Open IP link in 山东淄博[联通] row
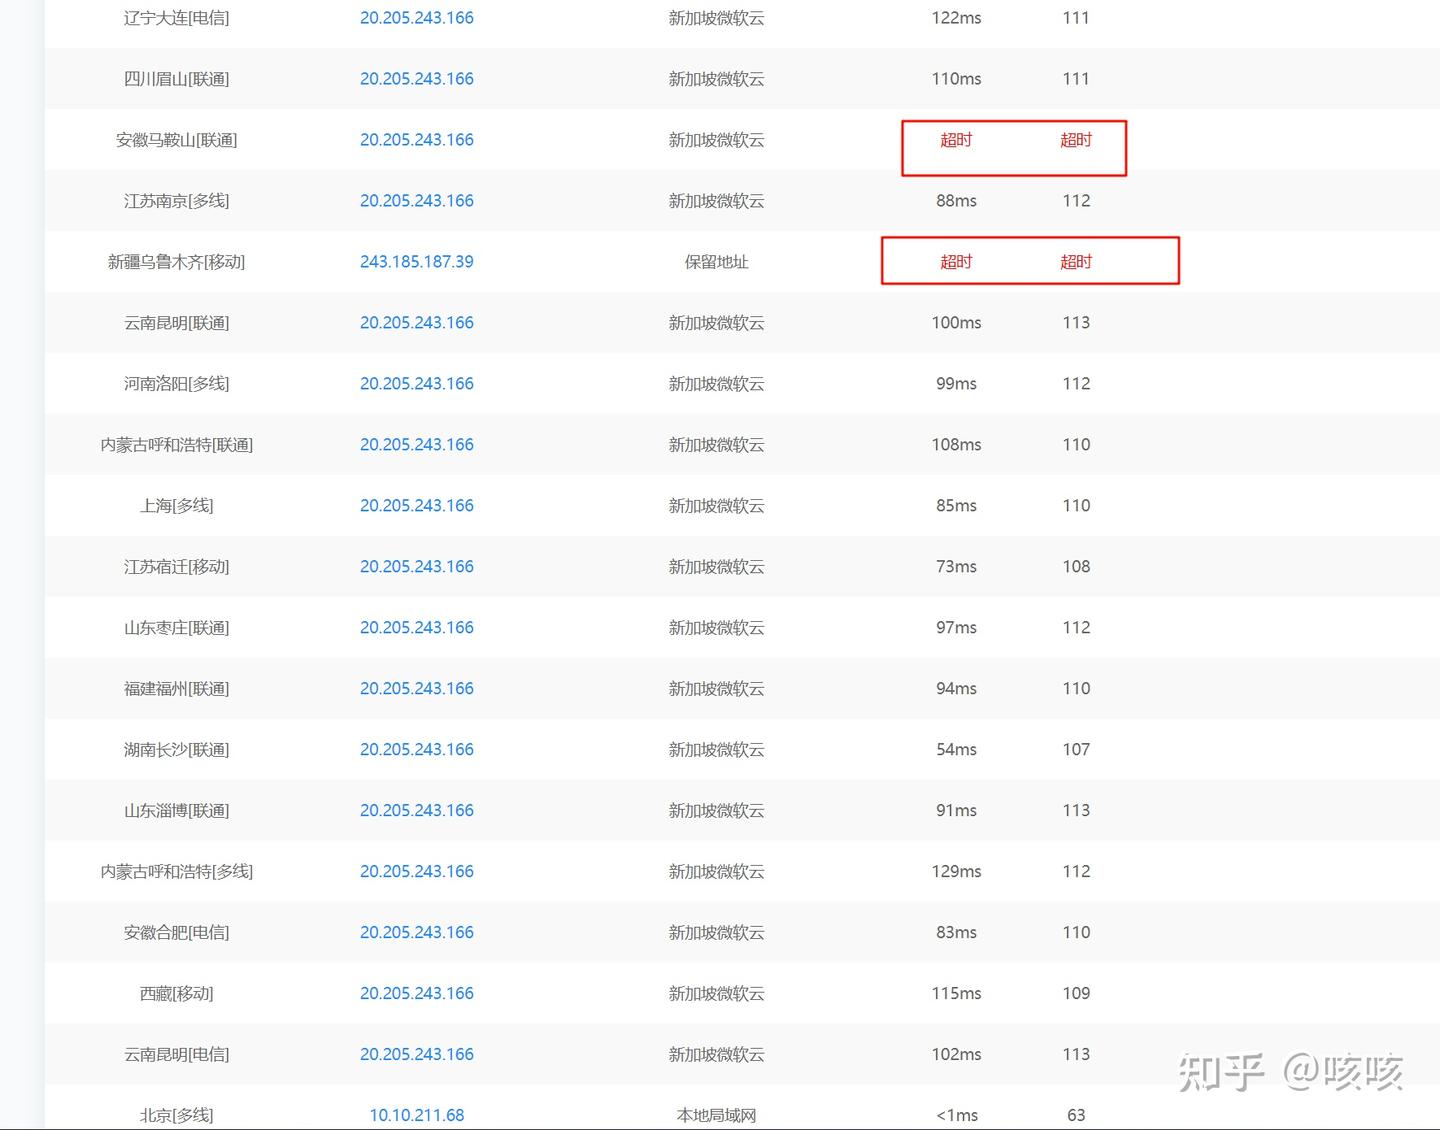The width and height of the screenshot is (1440, 1130). 417,811
